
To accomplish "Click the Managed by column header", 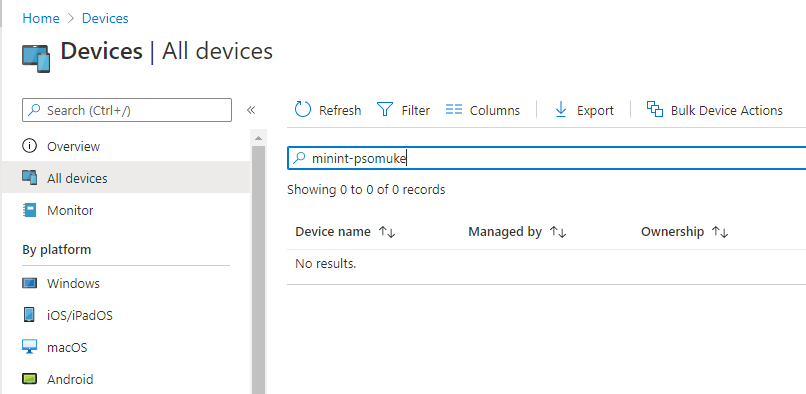I will coord(505,232).
